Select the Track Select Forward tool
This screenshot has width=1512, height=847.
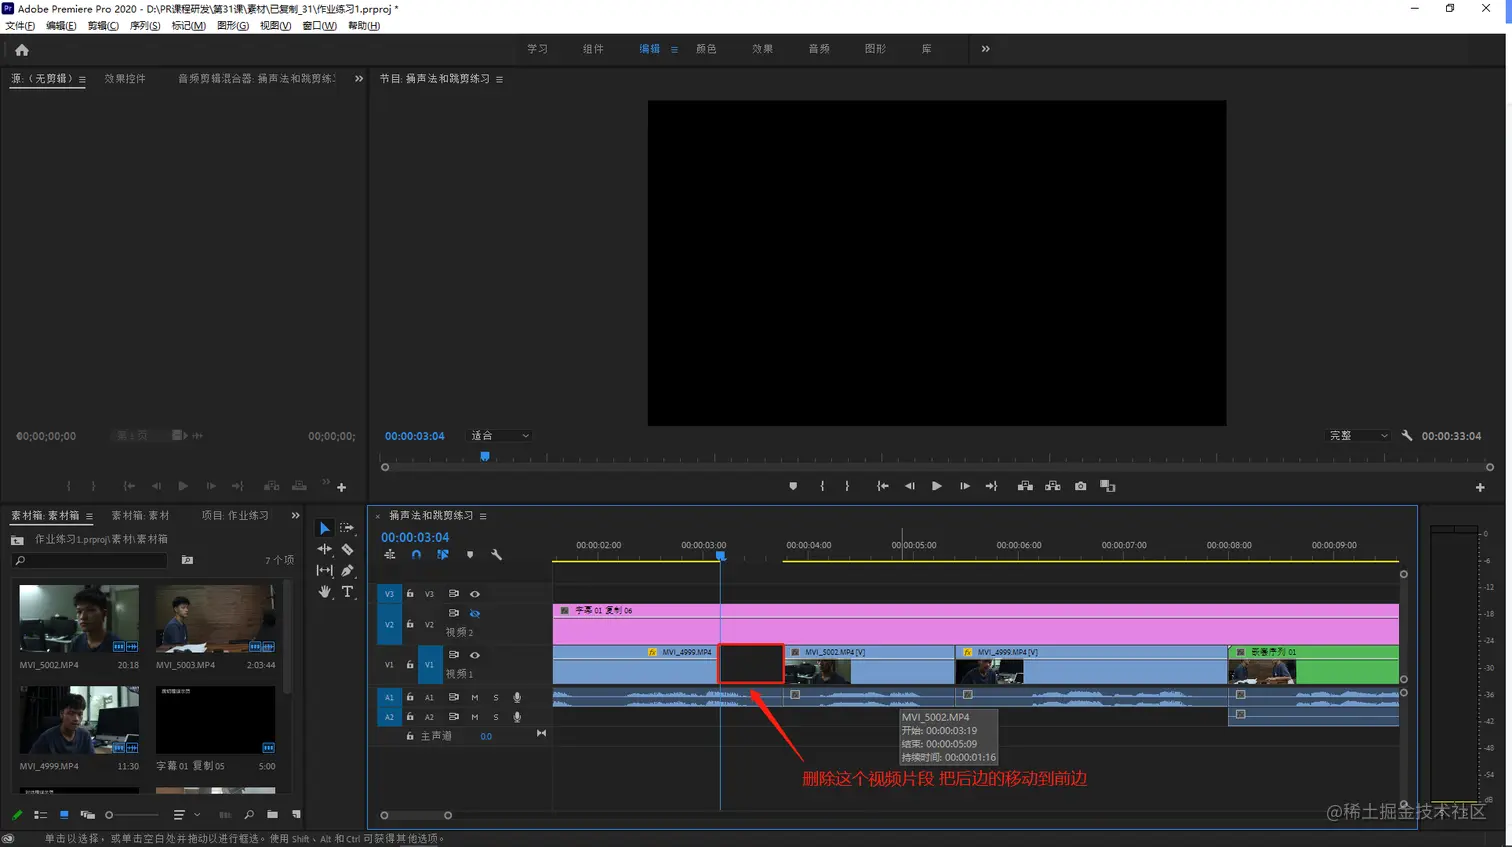(347, 528)
